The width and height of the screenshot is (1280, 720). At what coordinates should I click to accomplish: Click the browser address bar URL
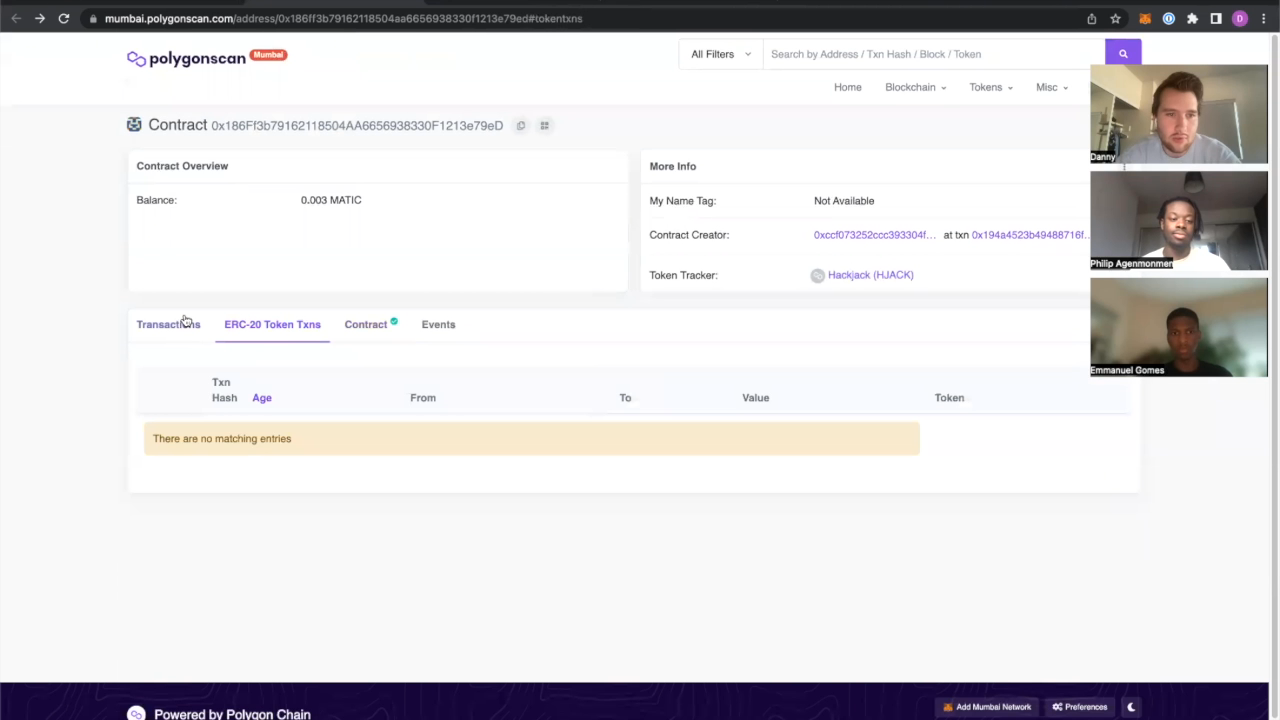point(343,18)
